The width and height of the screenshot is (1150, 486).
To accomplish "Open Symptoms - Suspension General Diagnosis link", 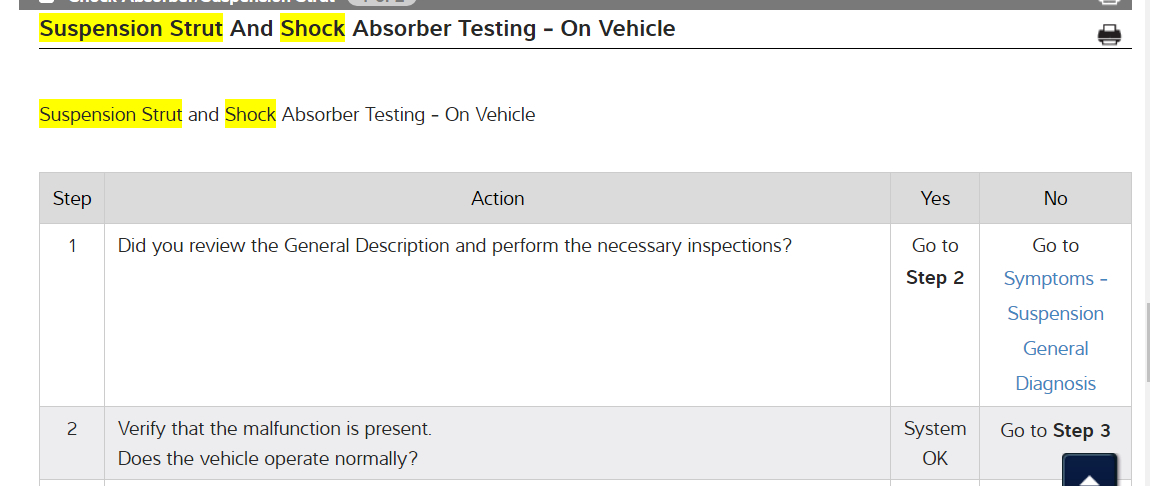I will [1055, 331].
